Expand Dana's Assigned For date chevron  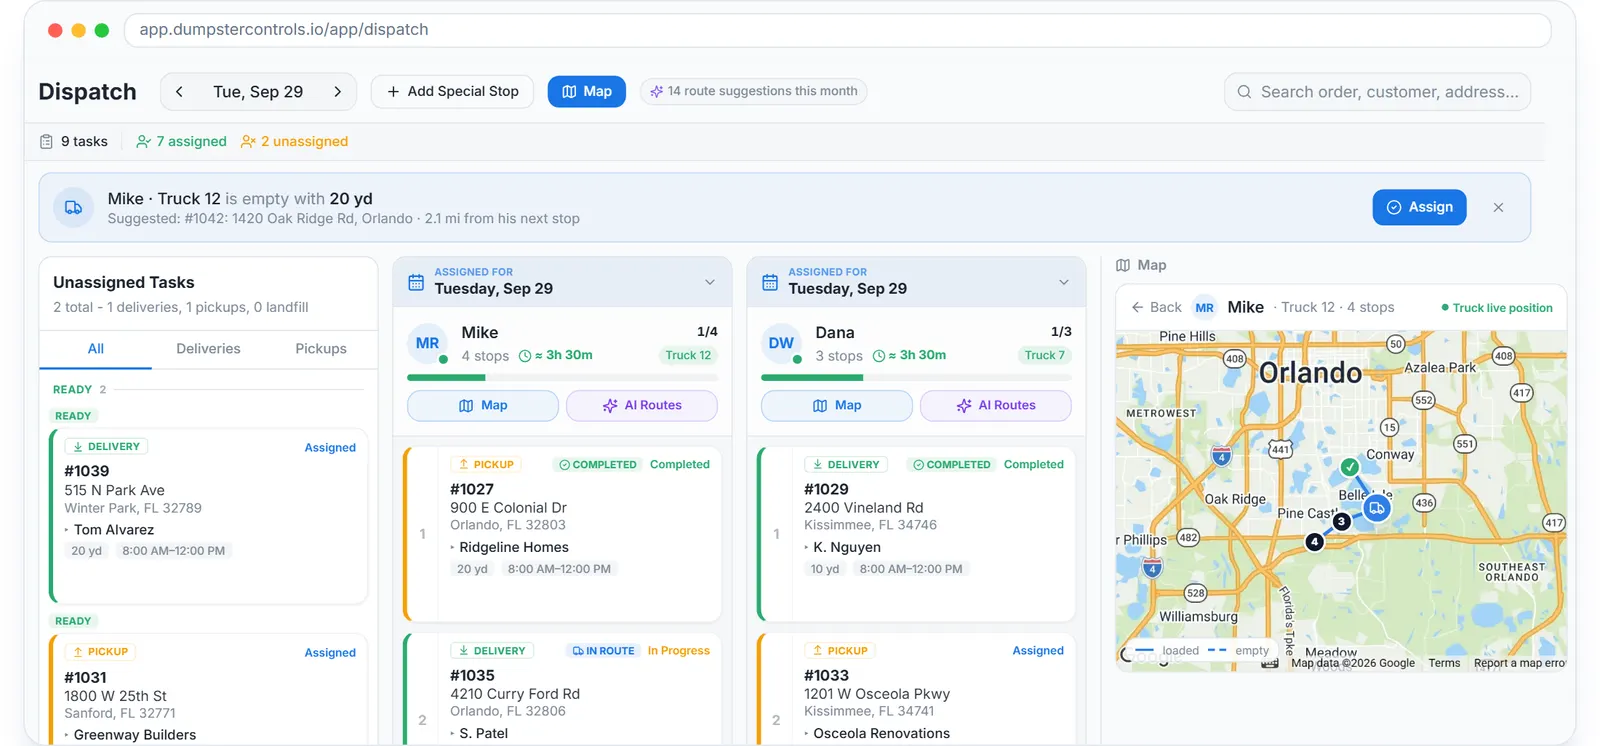(1064, 282)
